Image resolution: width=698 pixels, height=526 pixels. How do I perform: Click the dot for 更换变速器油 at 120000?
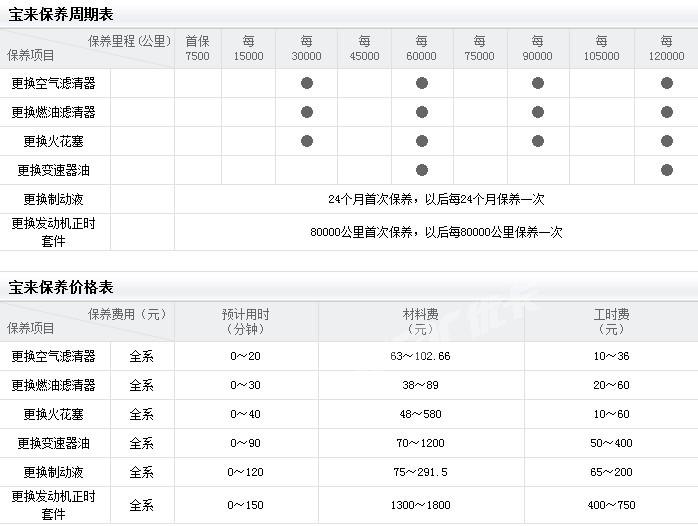click(x=667, y=170)
